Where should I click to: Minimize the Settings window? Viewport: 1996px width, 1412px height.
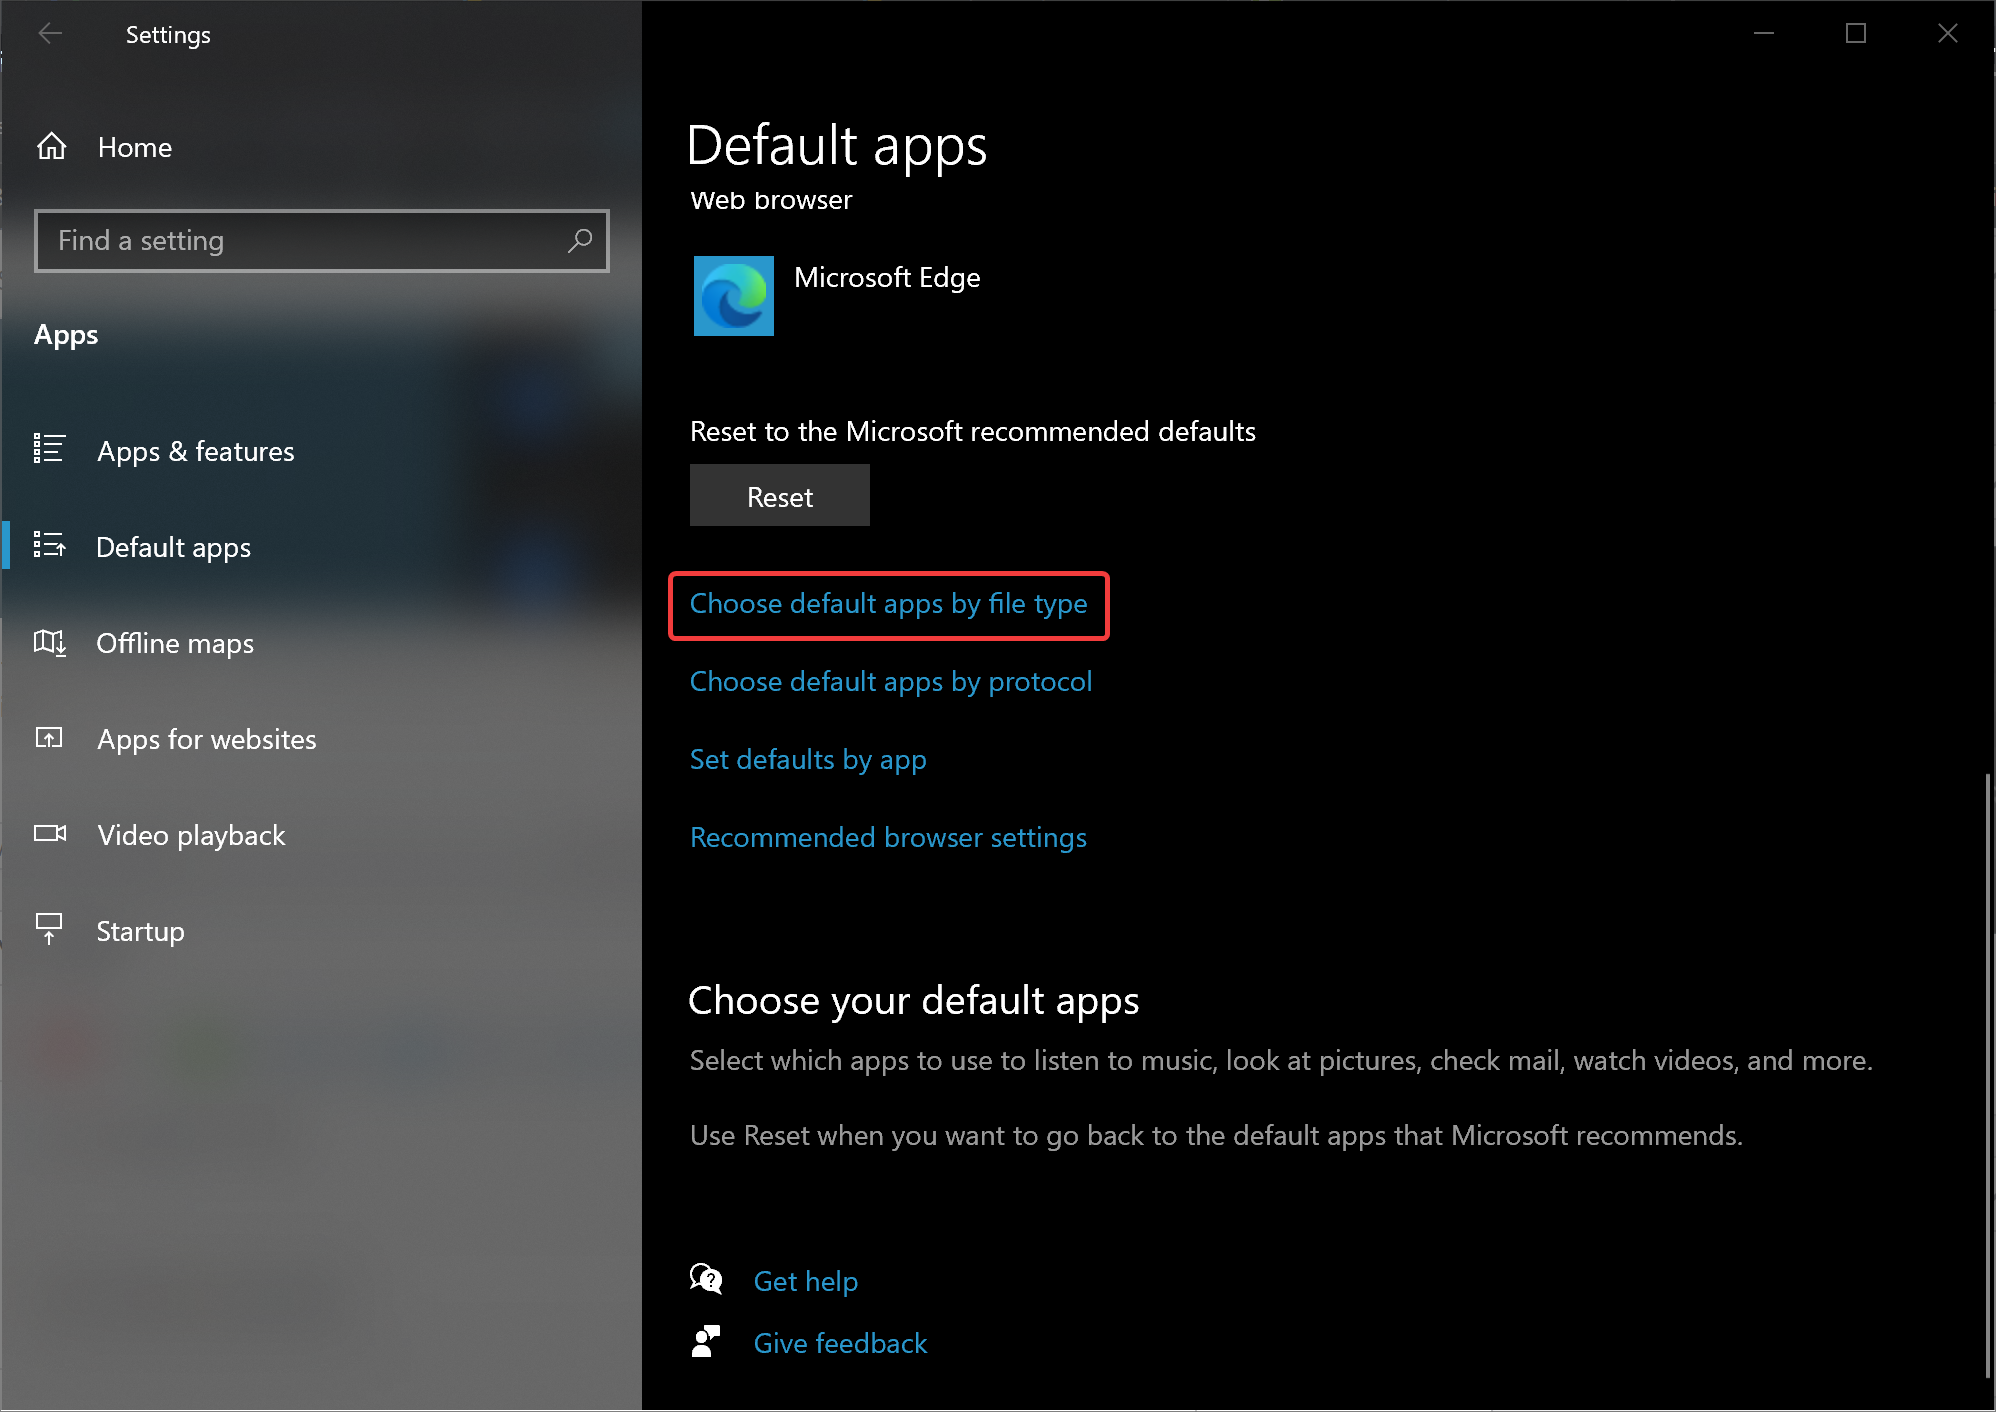(1764, 34)
